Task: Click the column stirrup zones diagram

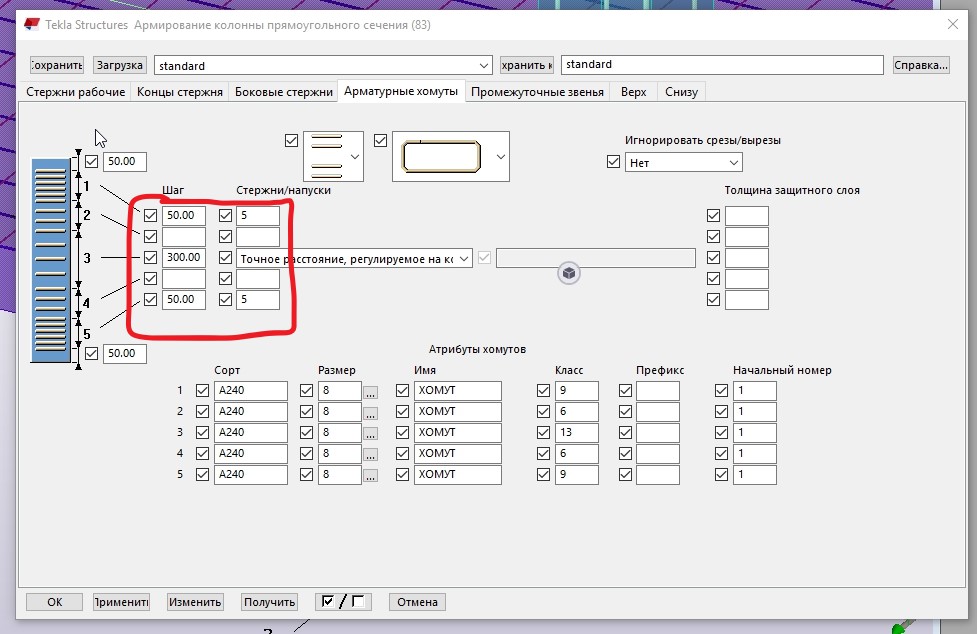Action: (x=50, y=258)
